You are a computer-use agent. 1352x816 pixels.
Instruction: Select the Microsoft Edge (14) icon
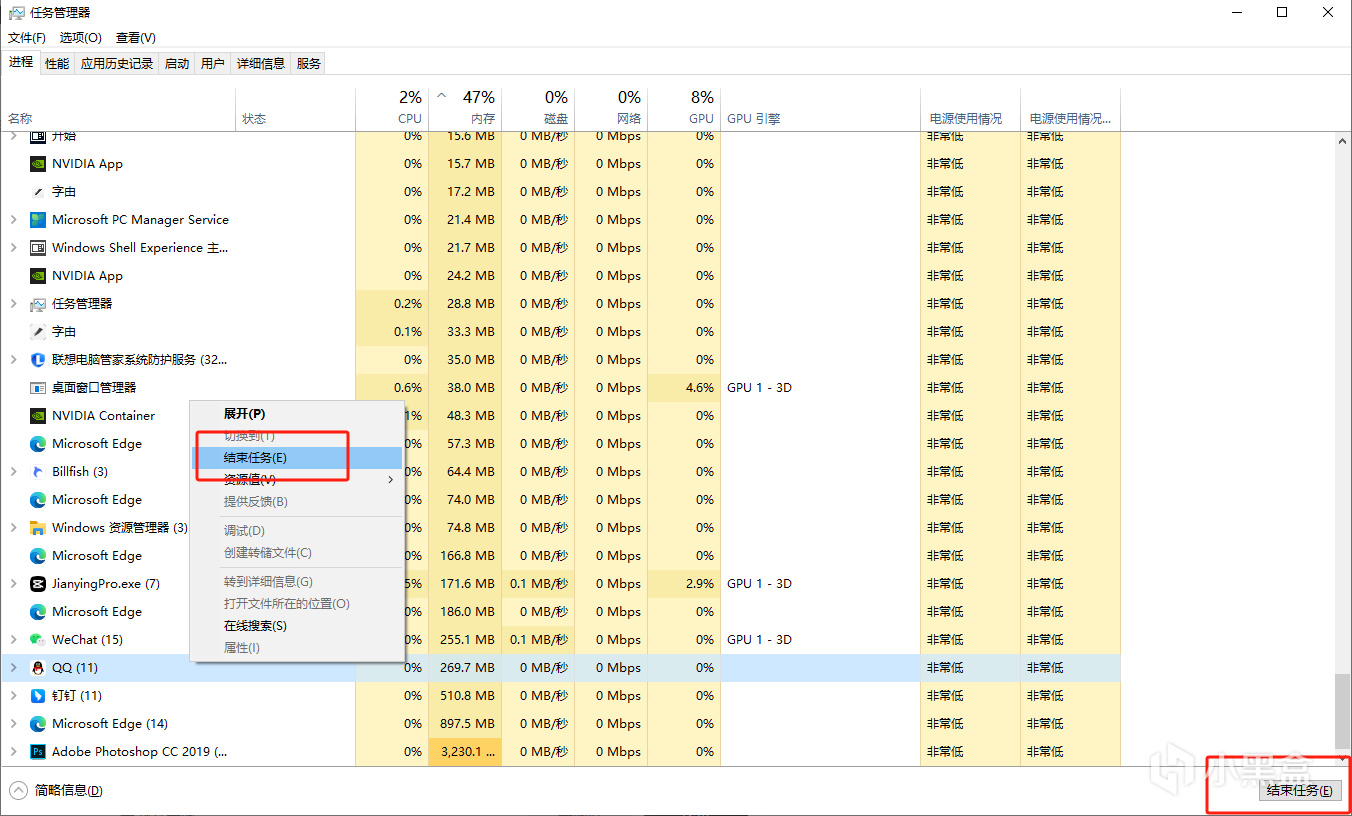pos(38,724)
